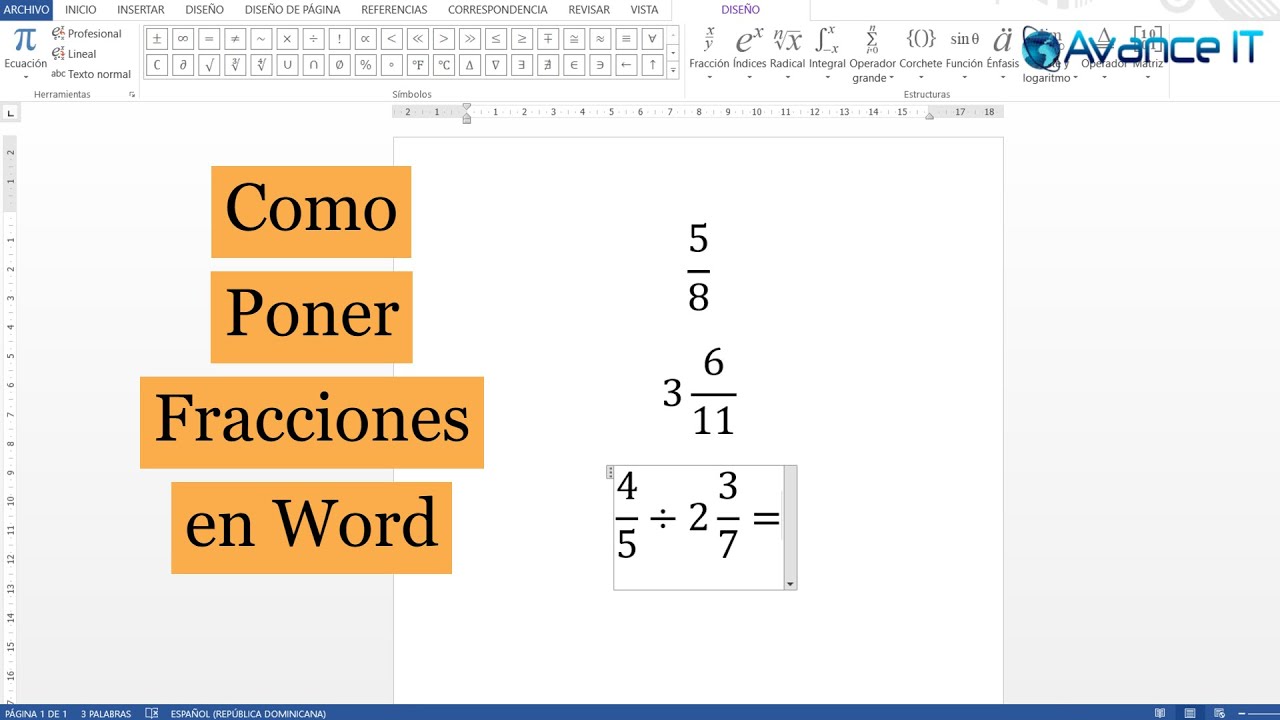Insert the proportional-to ∝ symbol
The height and width of the screenshot is (720, 1280).
[365, 39]
